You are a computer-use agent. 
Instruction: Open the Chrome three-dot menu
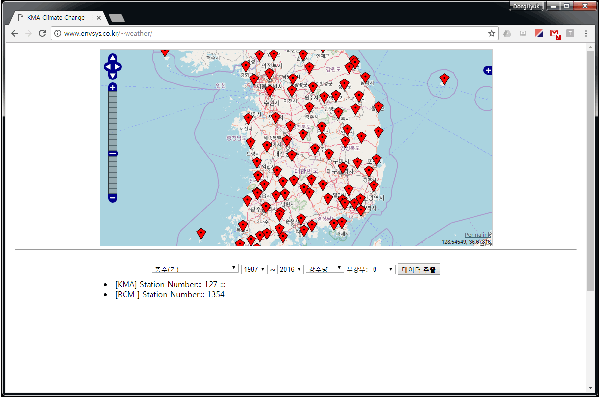pyautogui.click(x=586, y=34)
